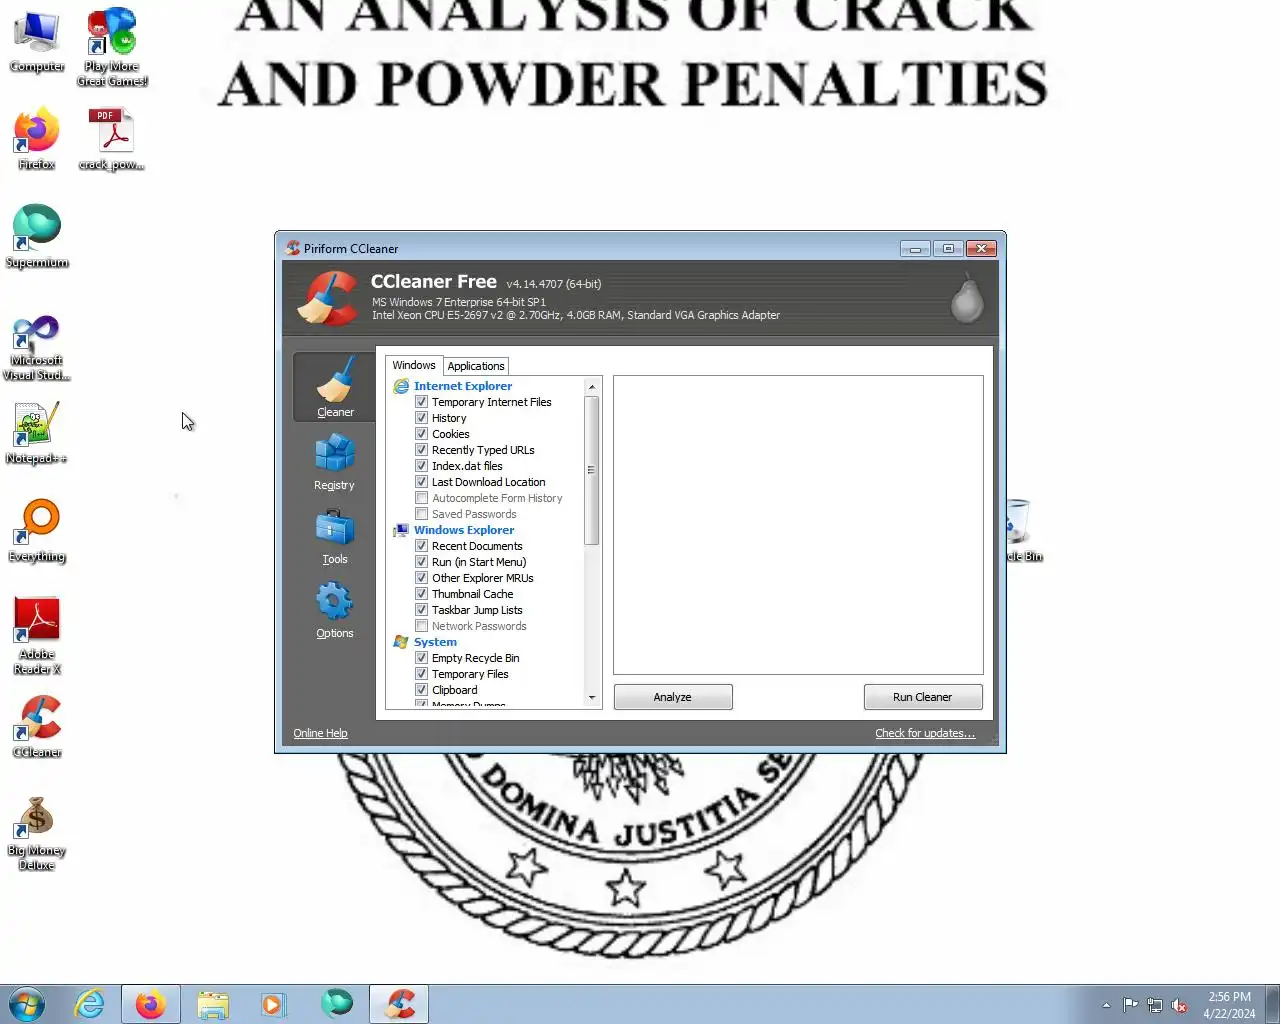Viewport: 1280px width, 1024px height.
Task: Uncheck Temporary Internet Files
Action: tap(422, 402)
